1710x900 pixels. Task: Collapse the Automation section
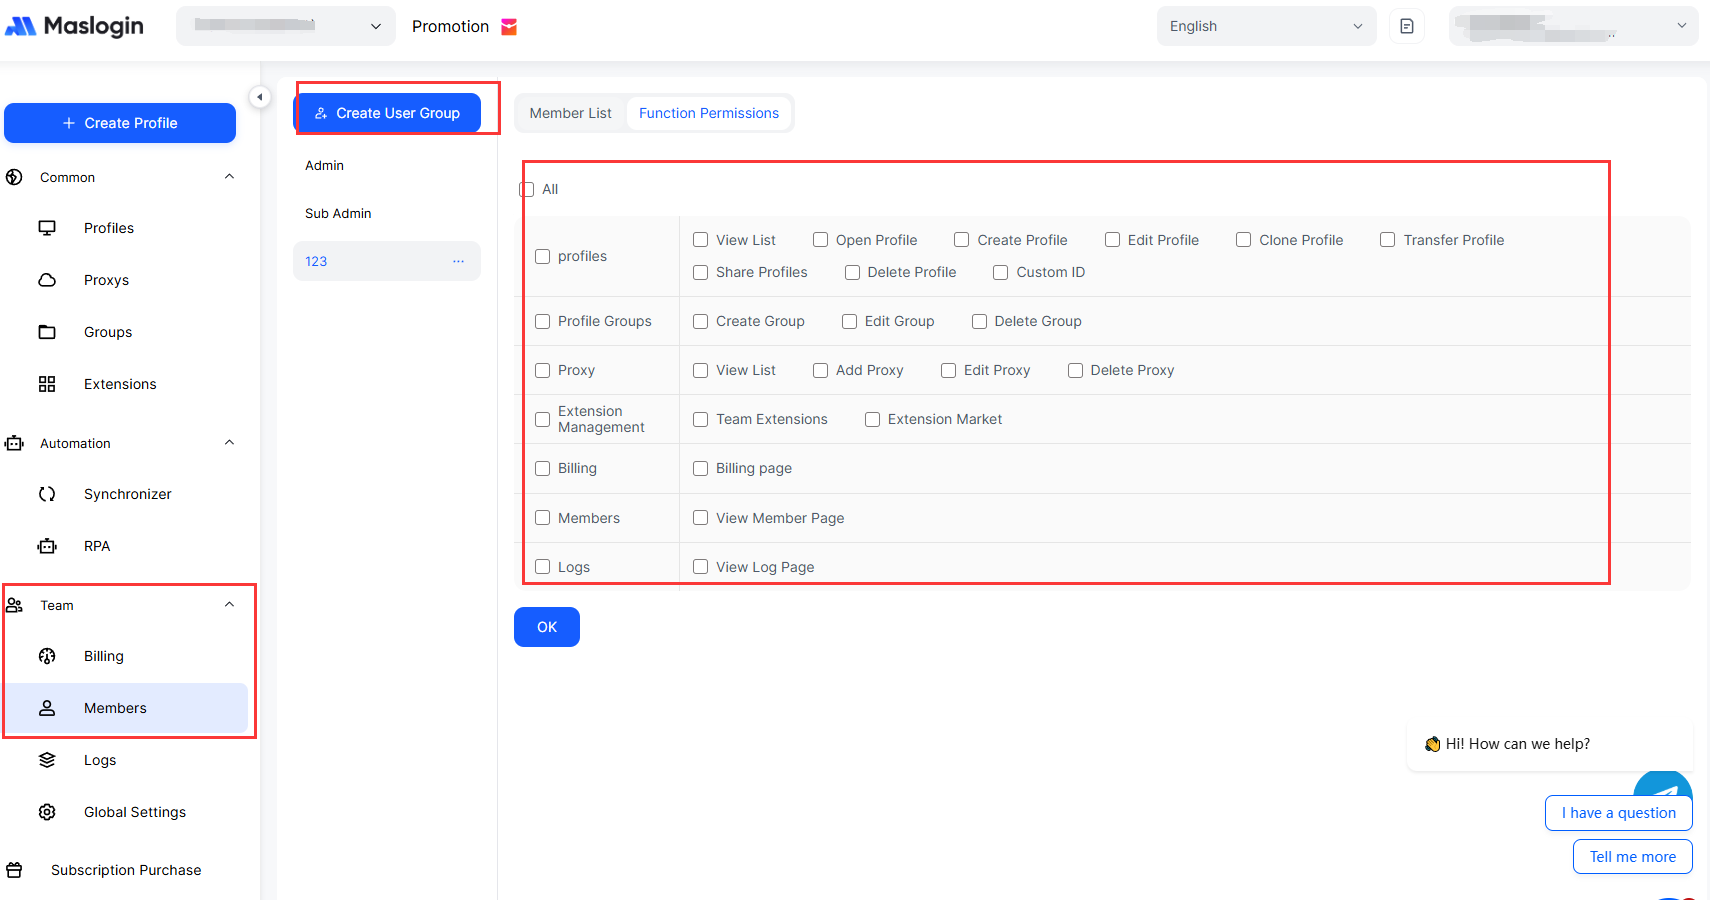[229, 443]
